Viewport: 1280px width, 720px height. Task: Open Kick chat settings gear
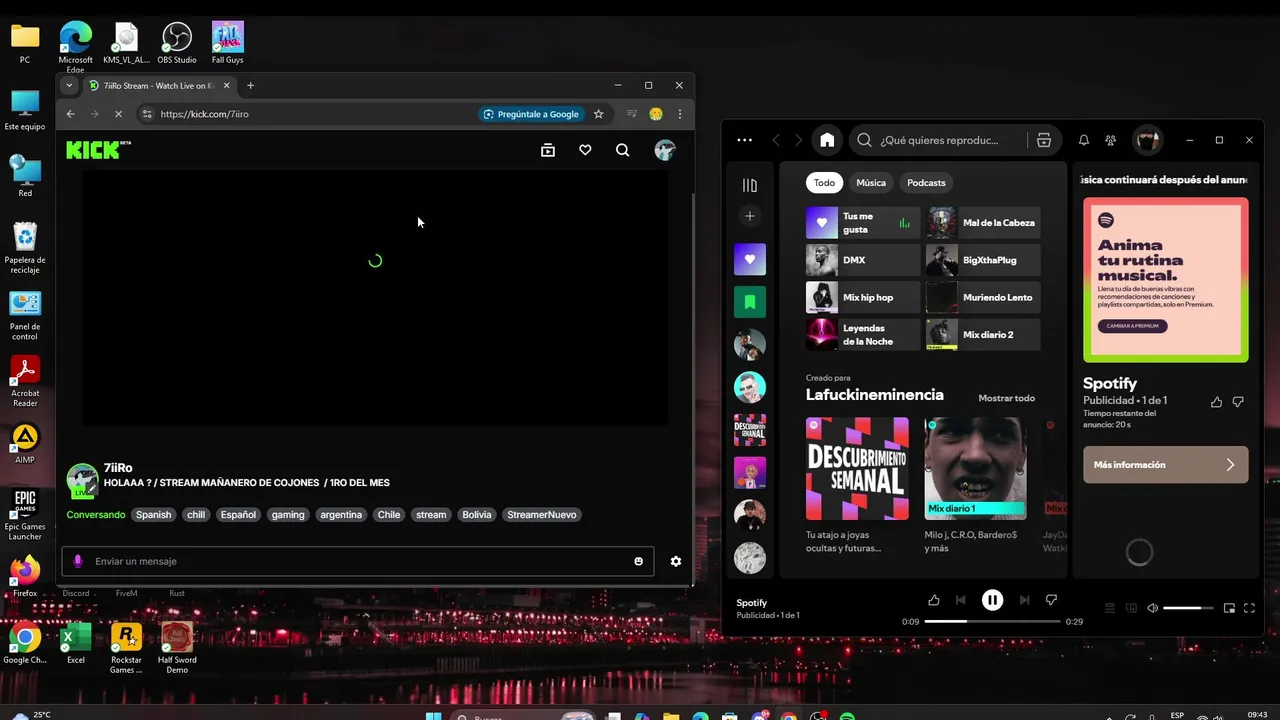pyautogui.click(x=676, y=561)
